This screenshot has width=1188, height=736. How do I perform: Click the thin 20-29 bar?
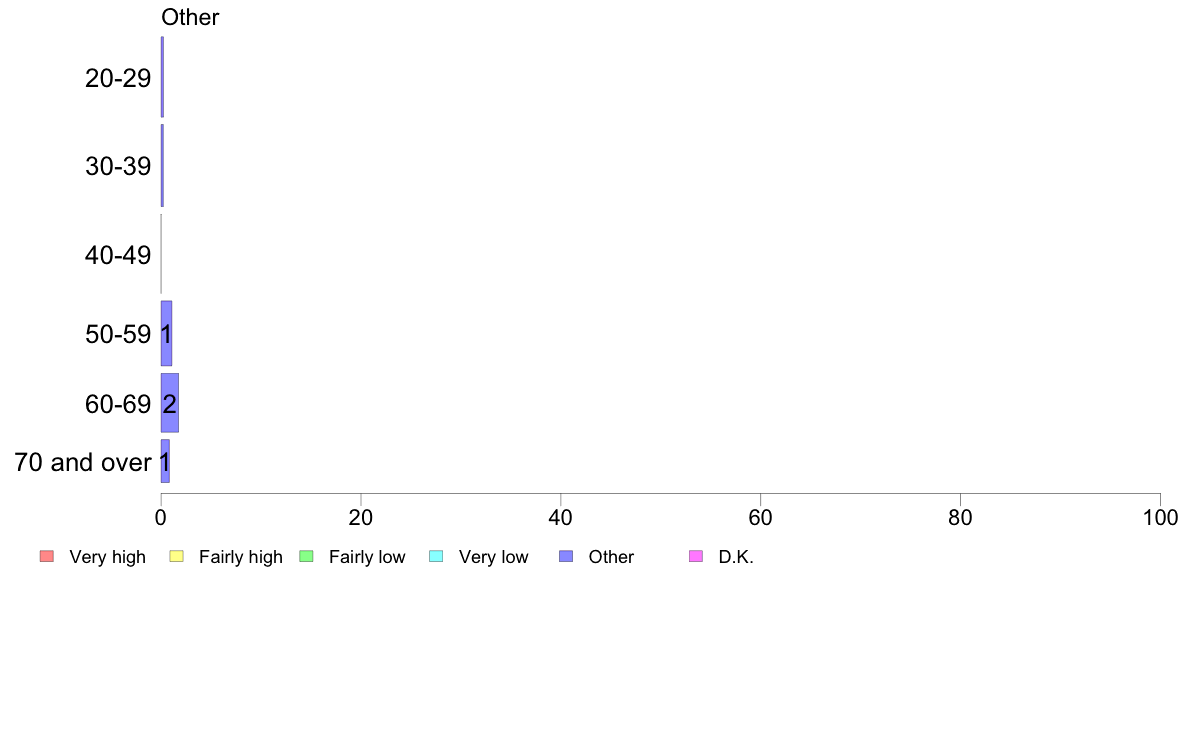tap(162, 77)
